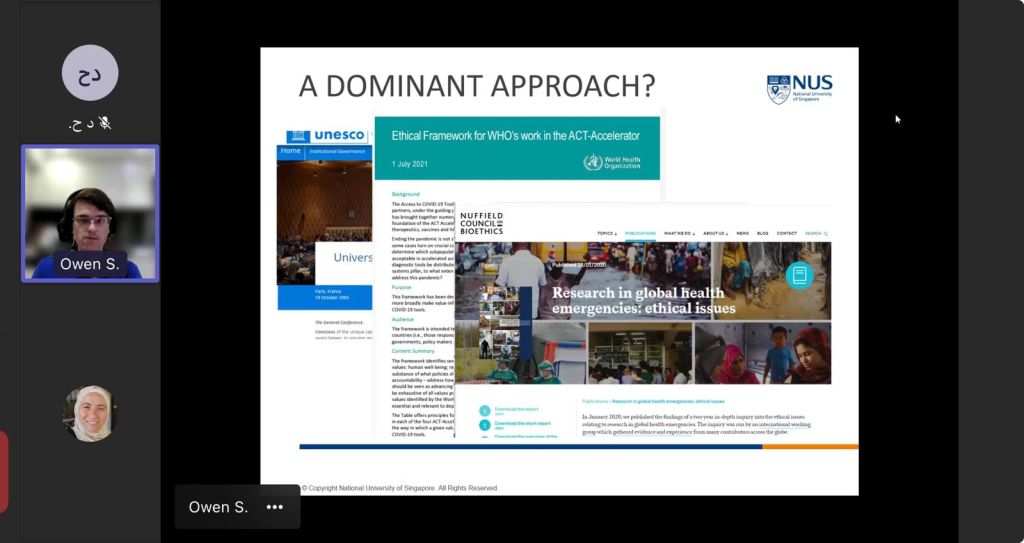Select the woman in hijab participant avatar
Image resolution: width=1024 pixels, height=543 pixels.
click(90, 413)
